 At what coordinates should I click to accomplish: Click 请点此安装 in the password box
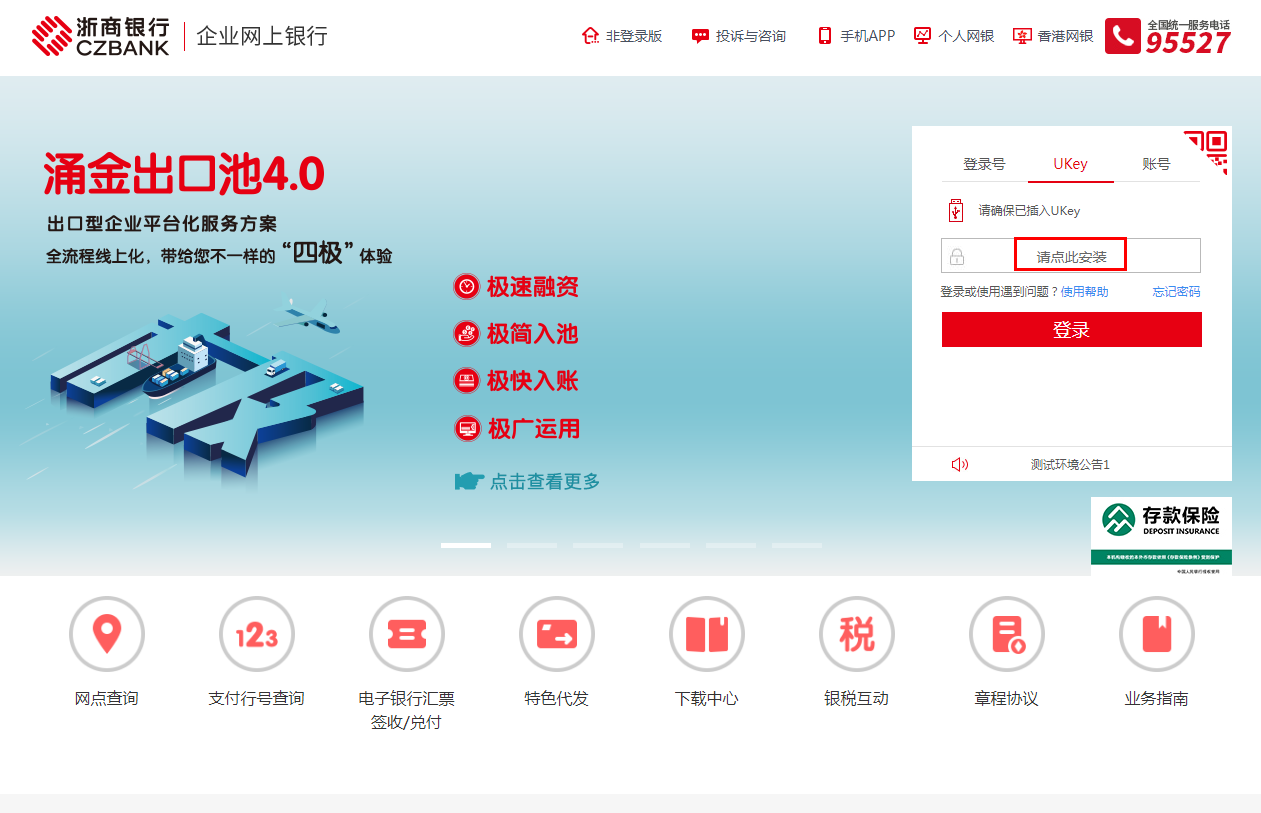1072,257
